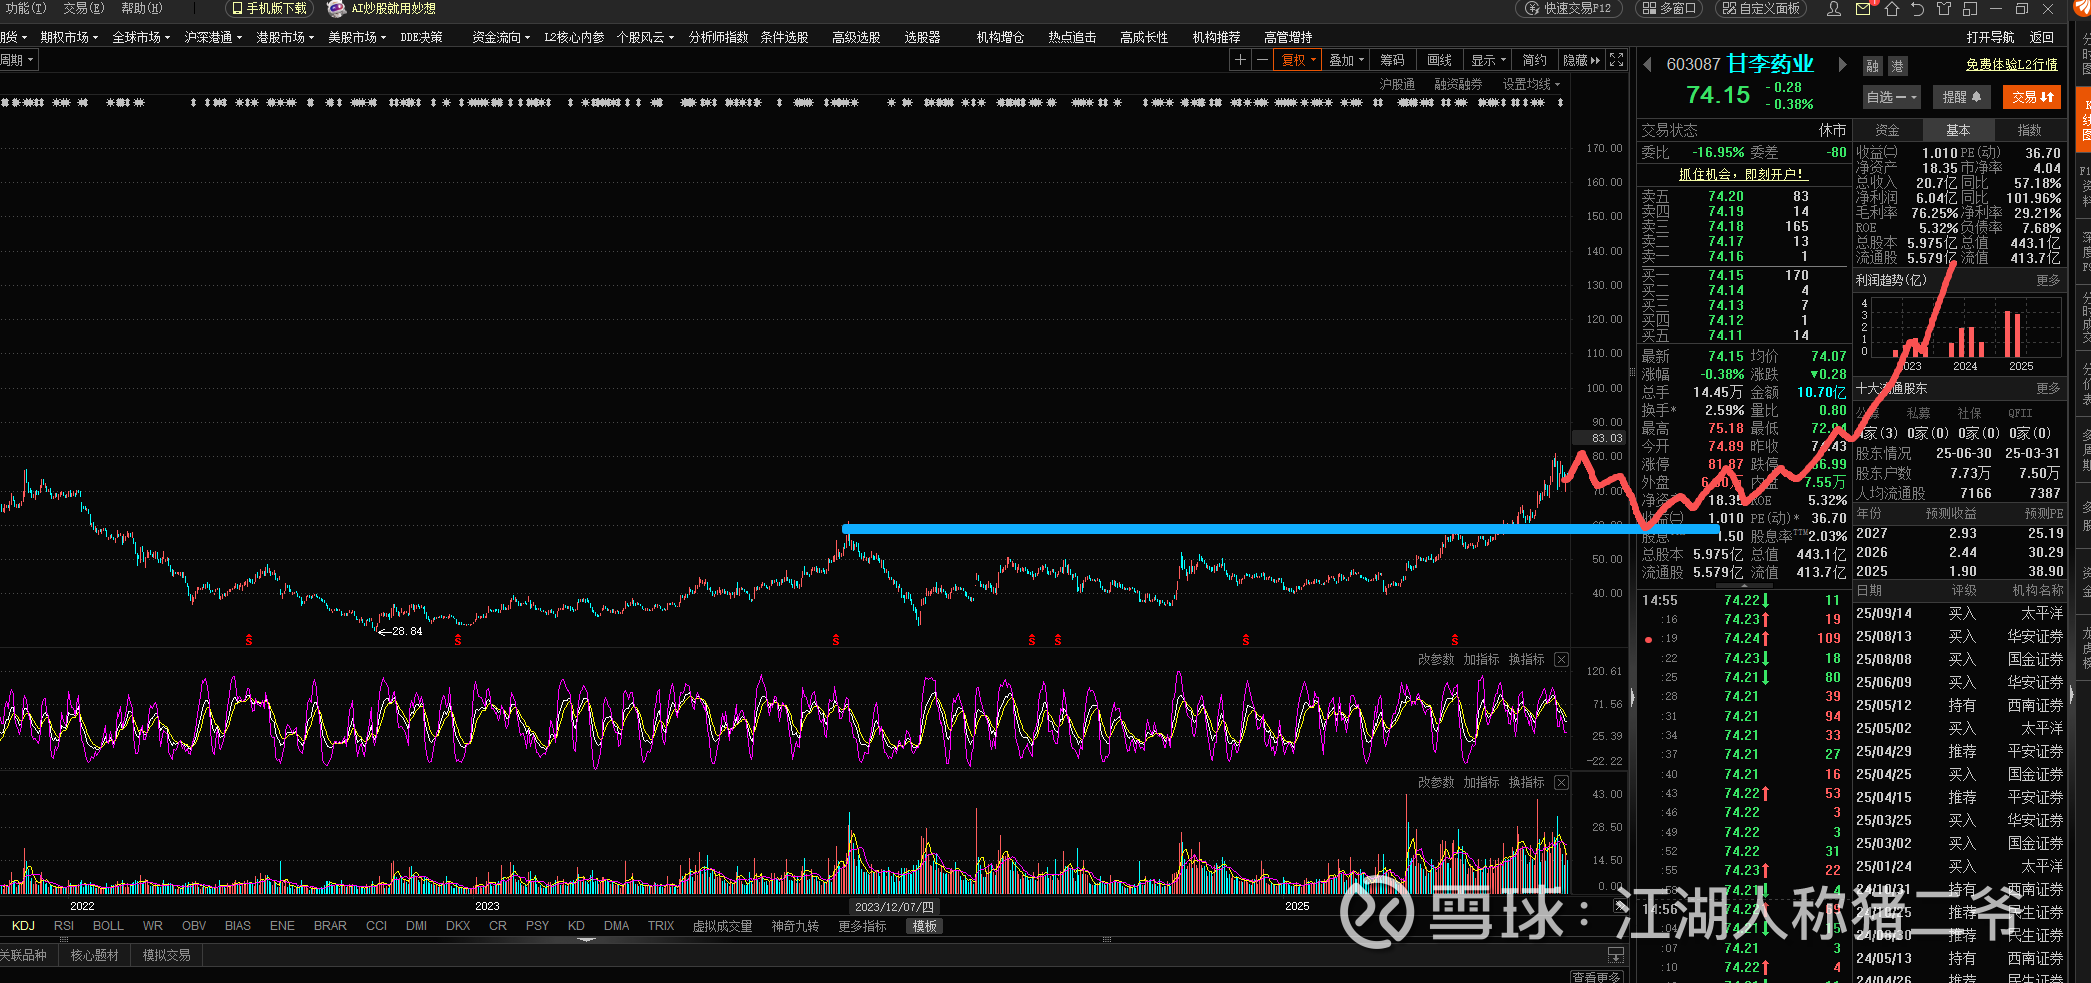Image resolution: width=2091 pixels, height=983 pixels.
Task: Toggle the 港 Hong Kong connect badge
Action: (1897, 67)
